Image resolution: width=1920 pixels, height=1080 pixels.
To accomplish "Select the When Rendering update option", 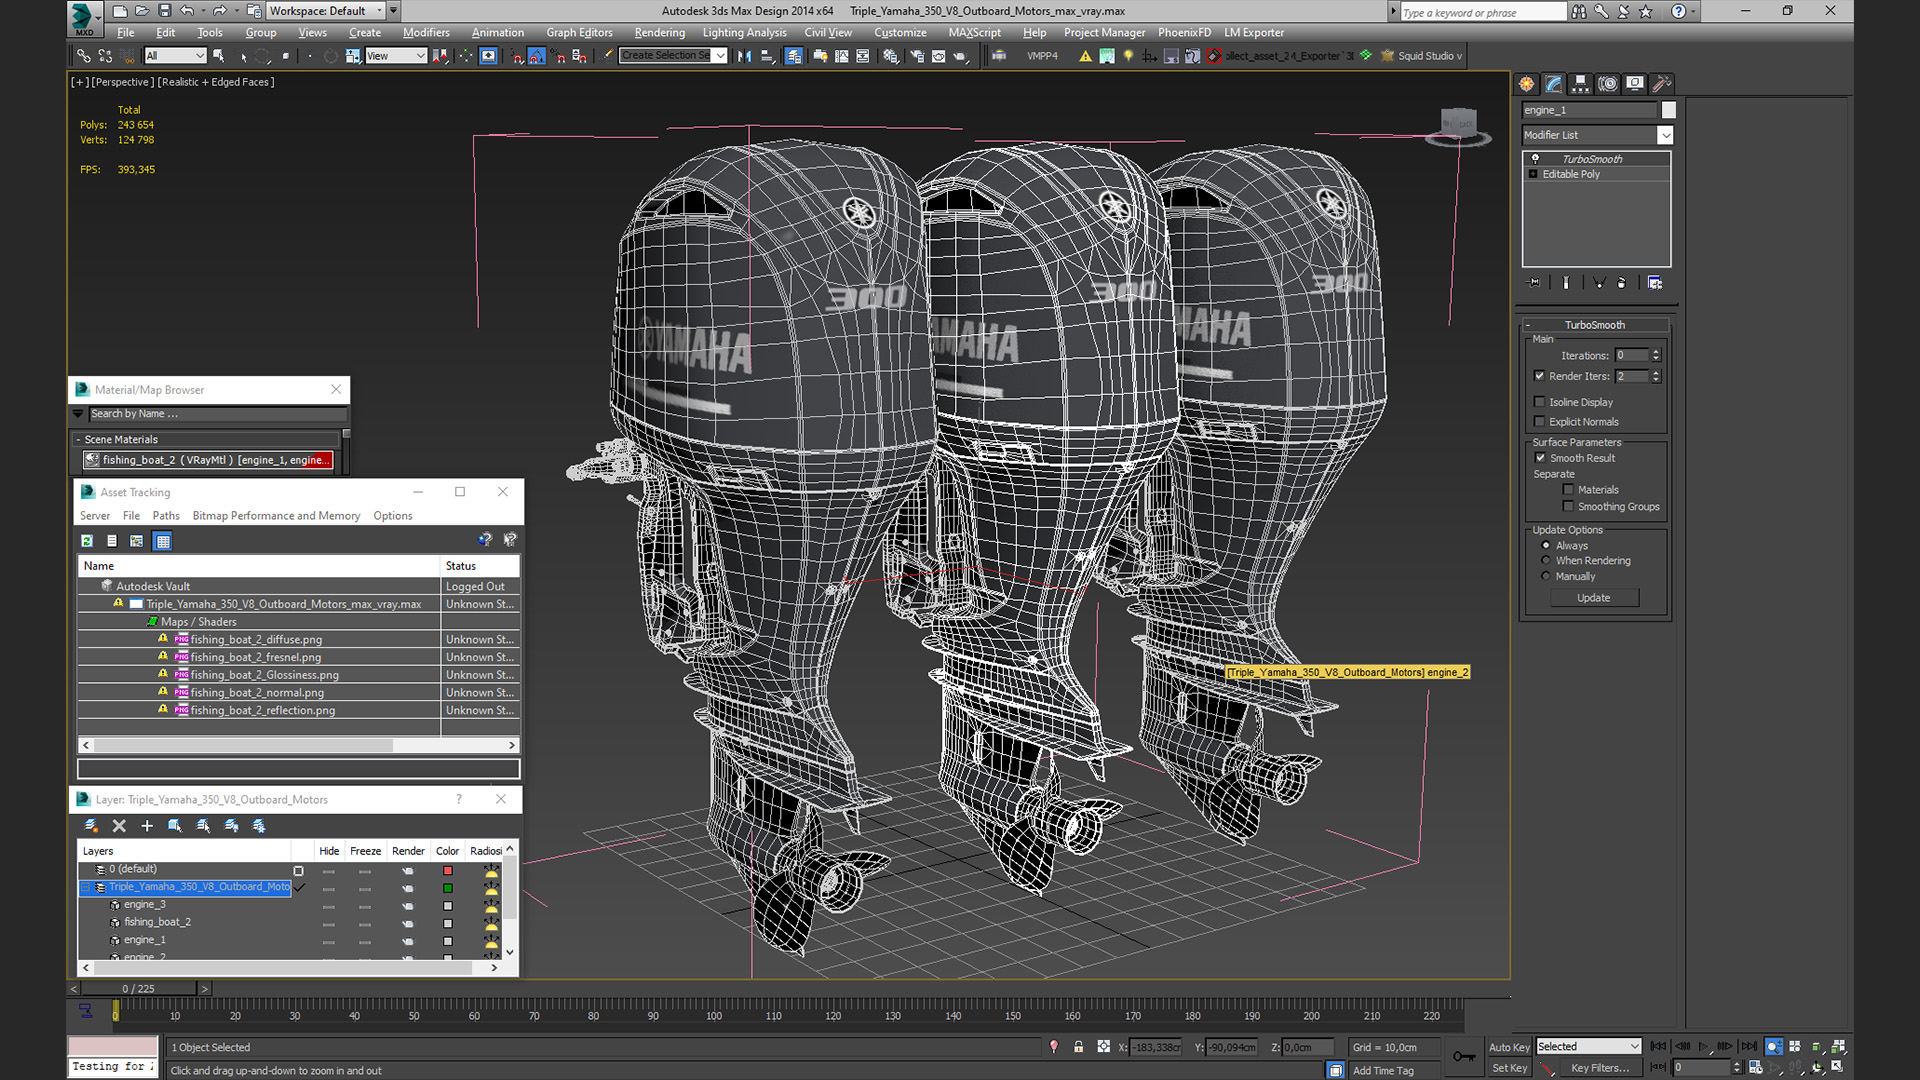I will click(1546, 561).
